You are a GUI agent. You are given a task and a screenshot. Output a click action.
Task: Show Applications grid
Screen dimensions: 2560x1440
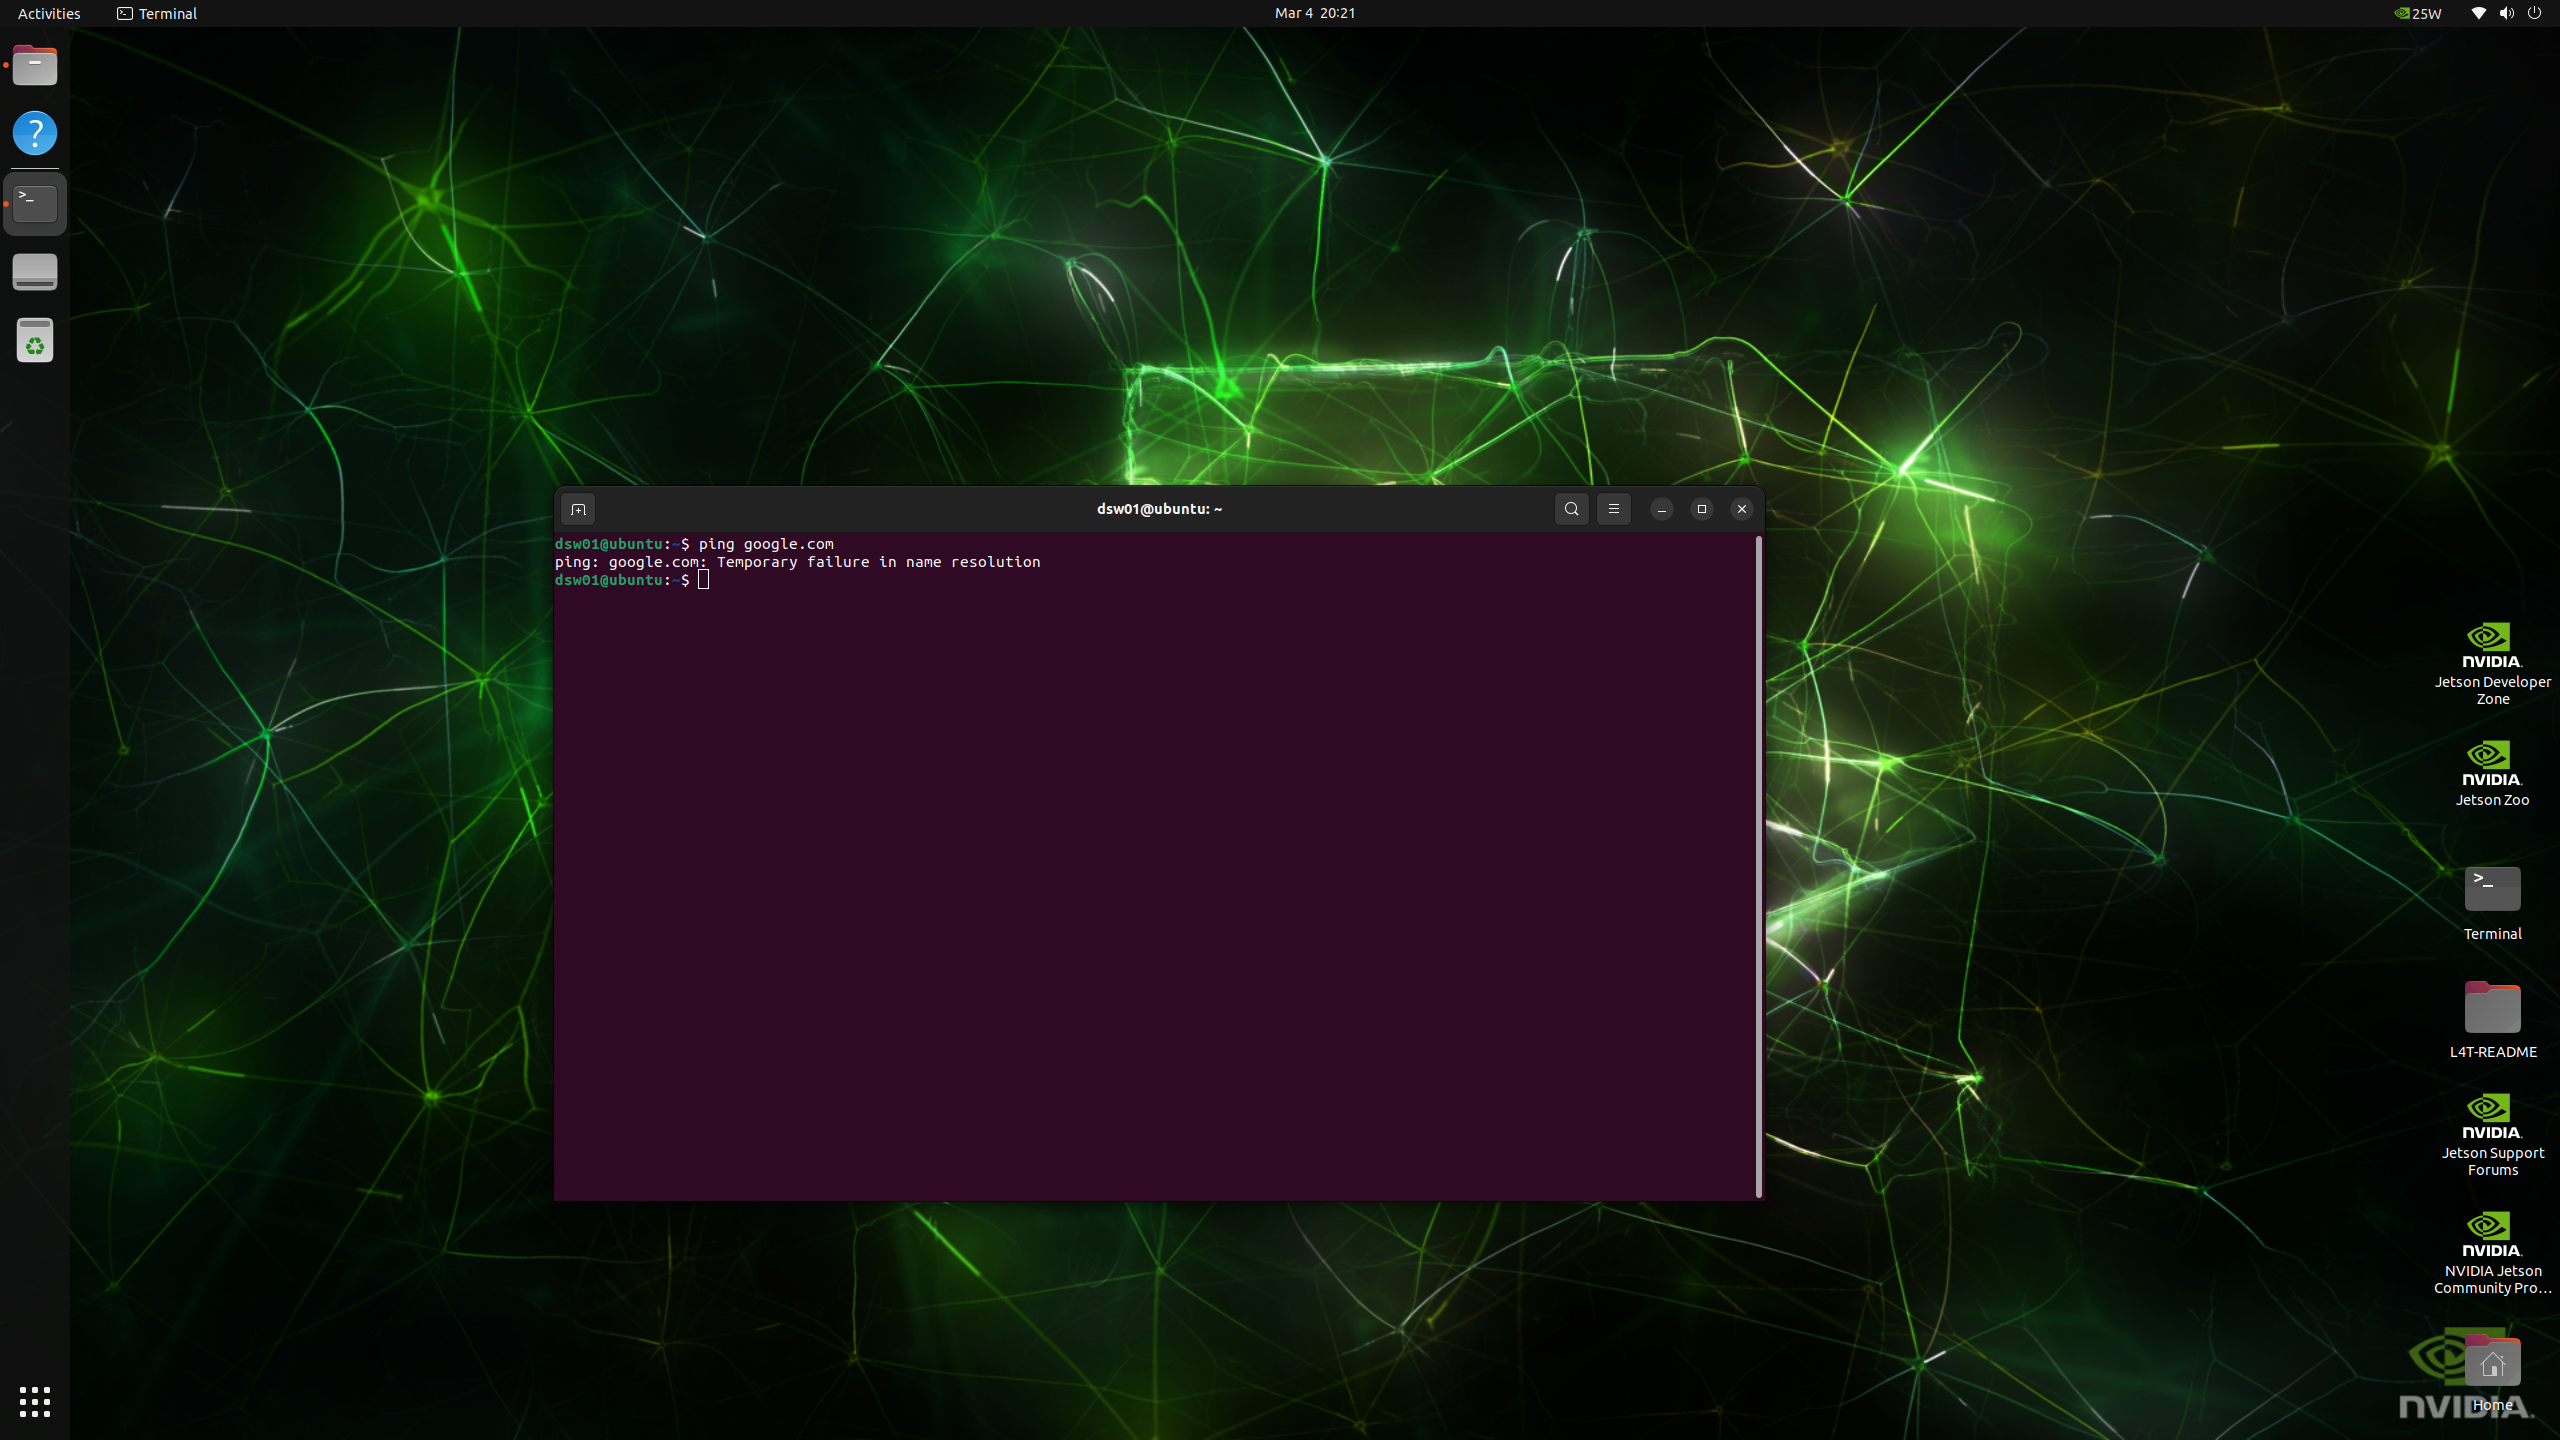35,1401
